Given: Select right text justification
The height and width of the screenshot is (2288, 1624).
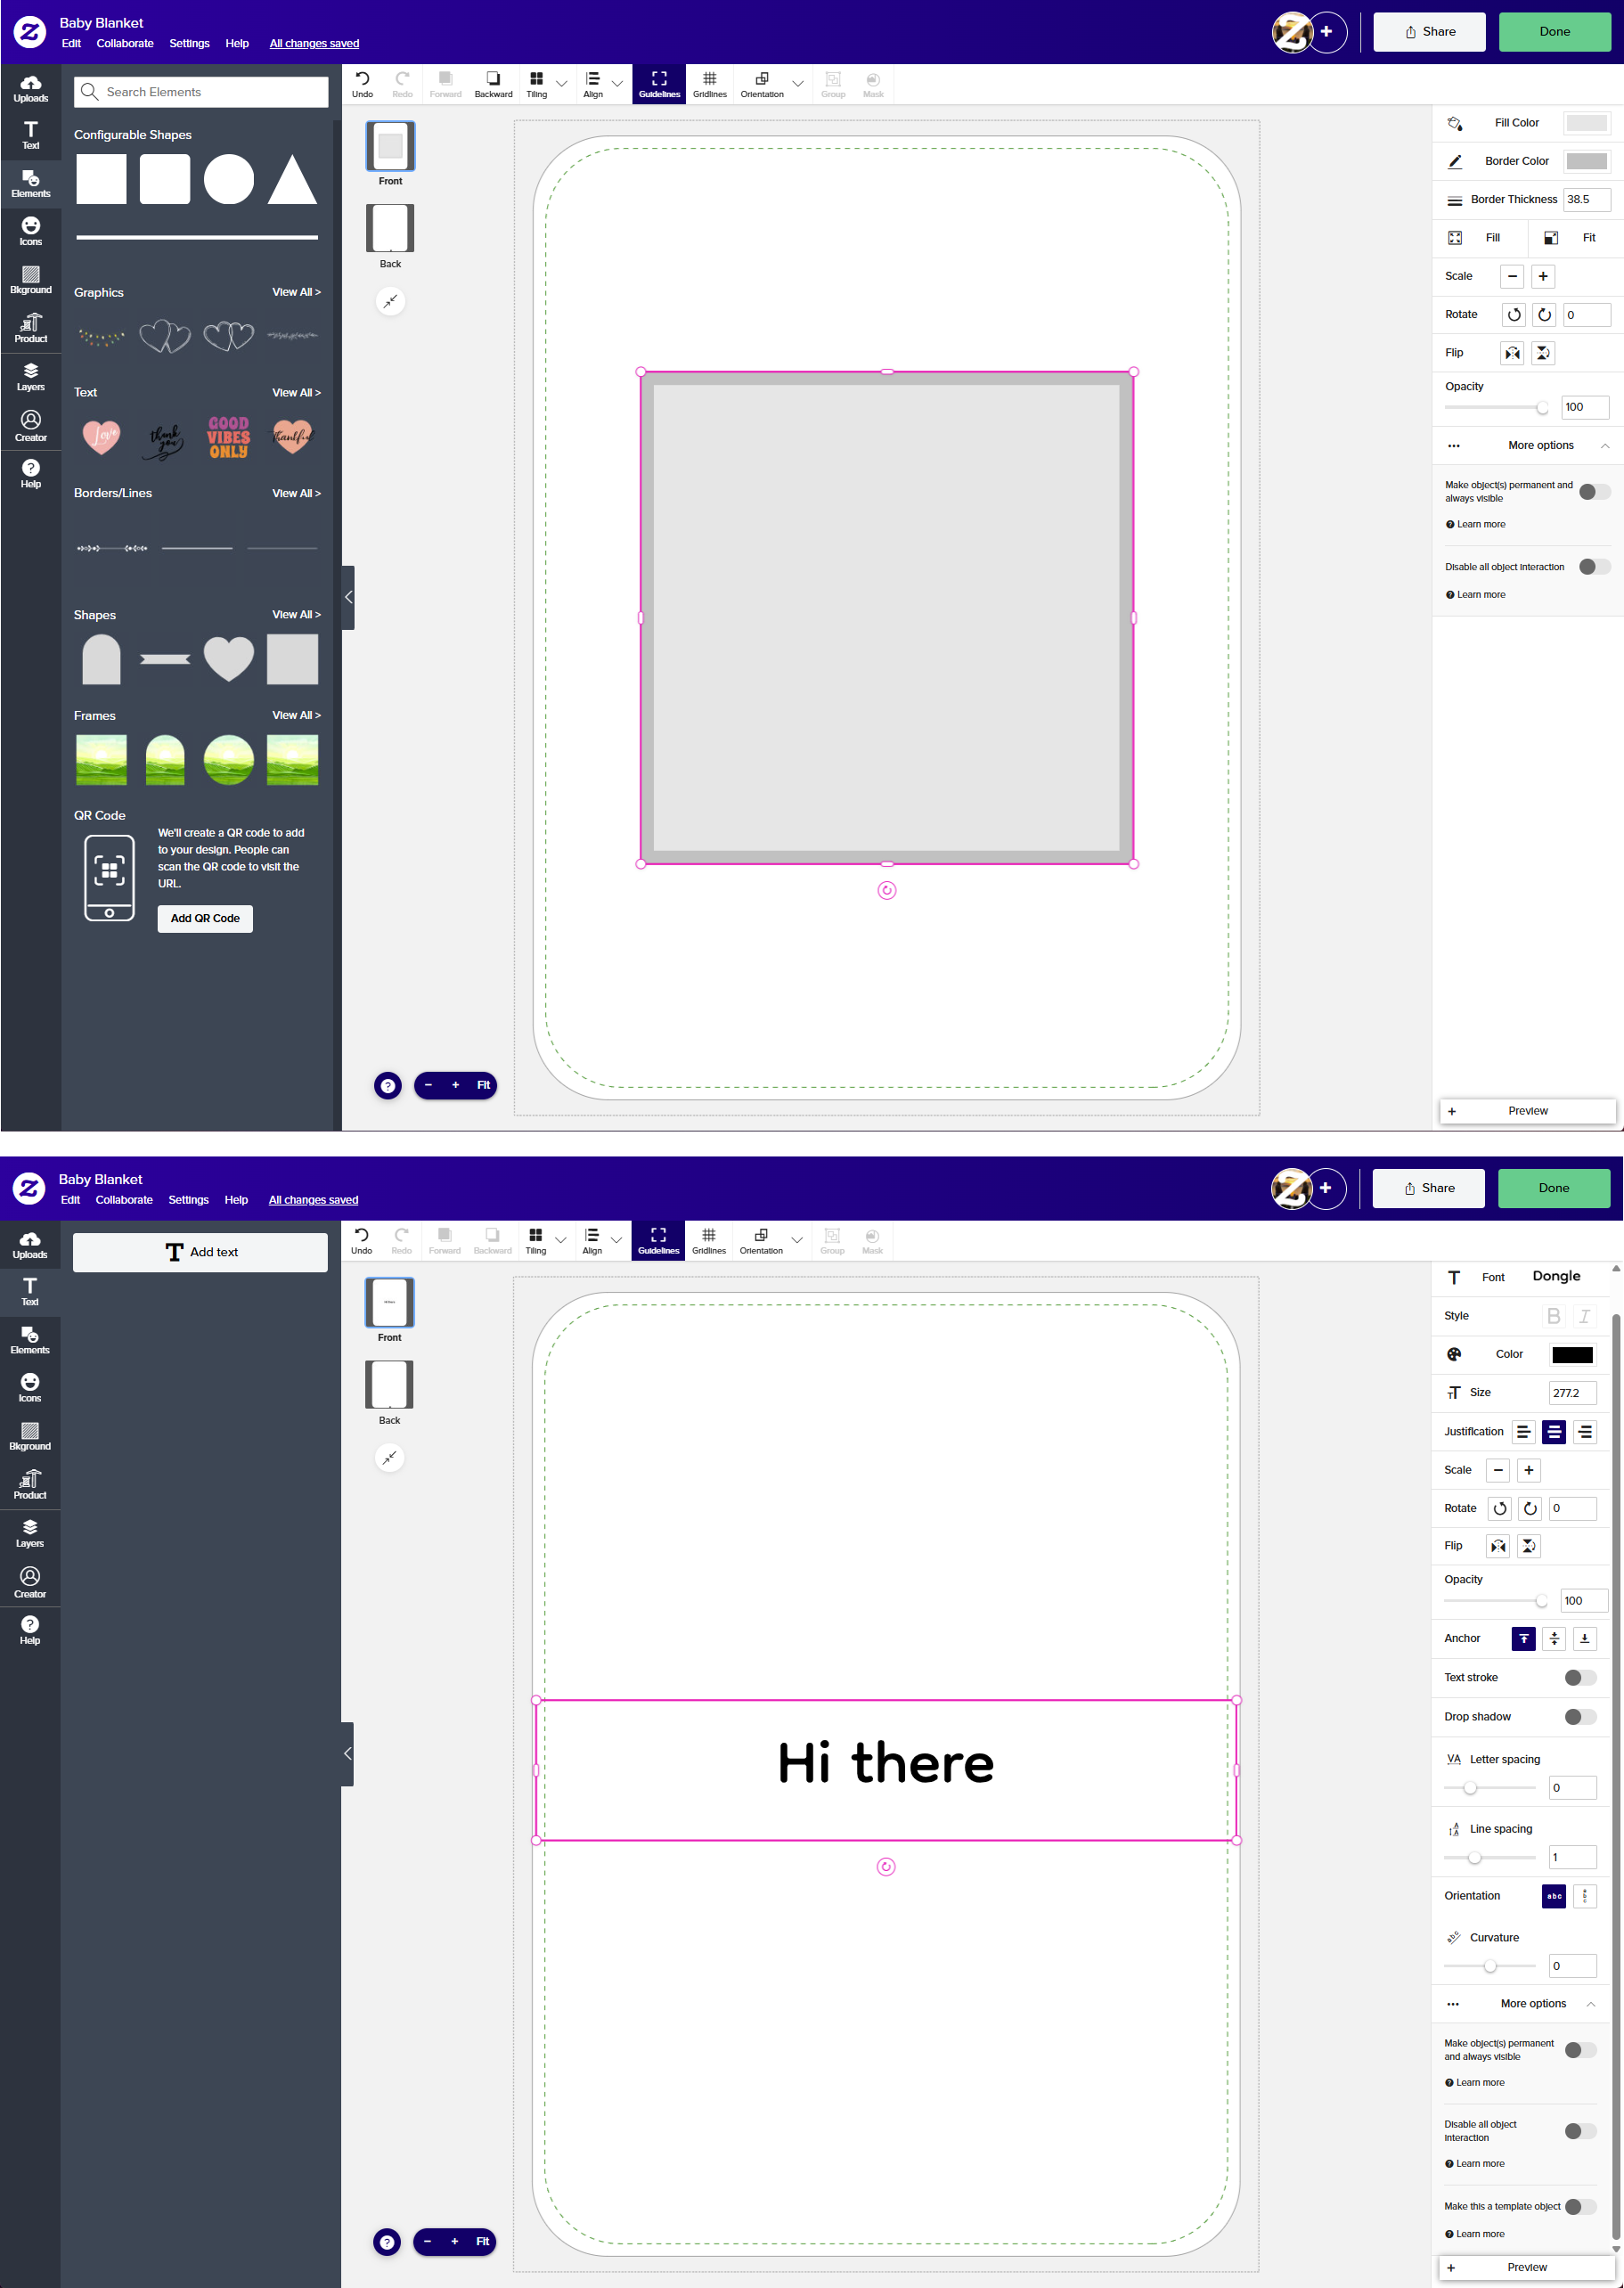Looking at the screenshot, I should coord(1585,1432).
